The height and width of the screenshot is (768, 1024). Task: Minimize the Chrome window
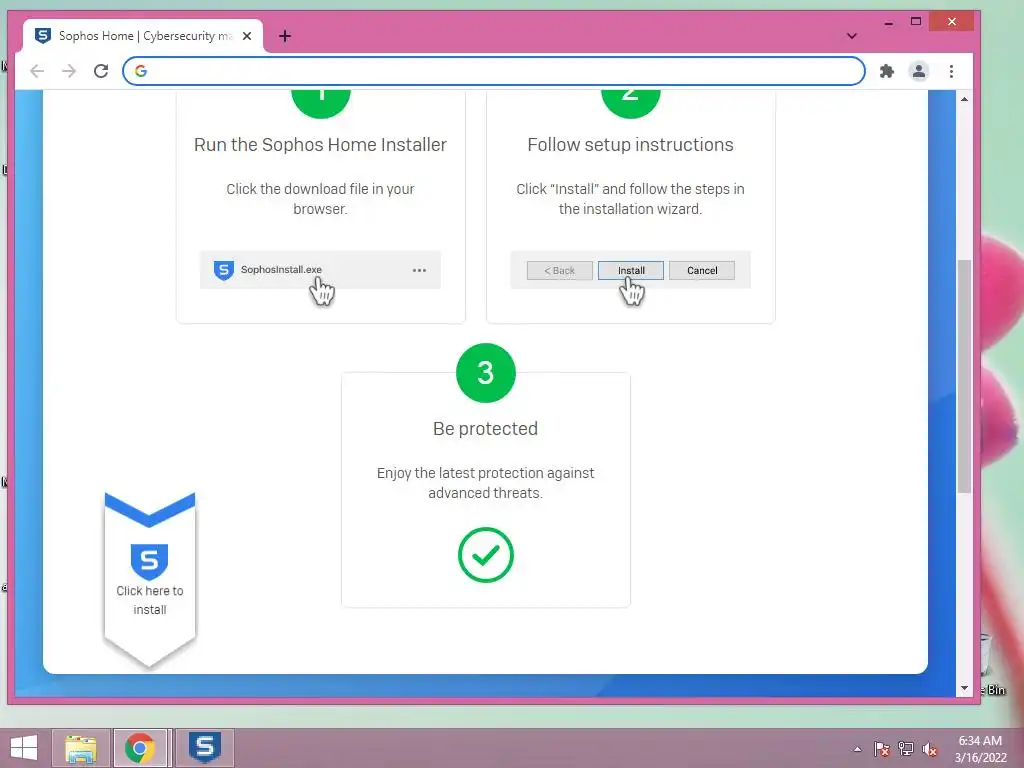(x=888, y=23)
